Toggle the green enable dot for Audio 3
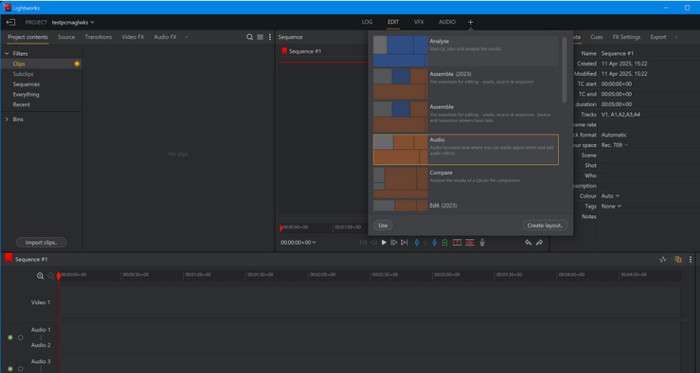This screenshot has width=700, height=373. coord(10,369)
